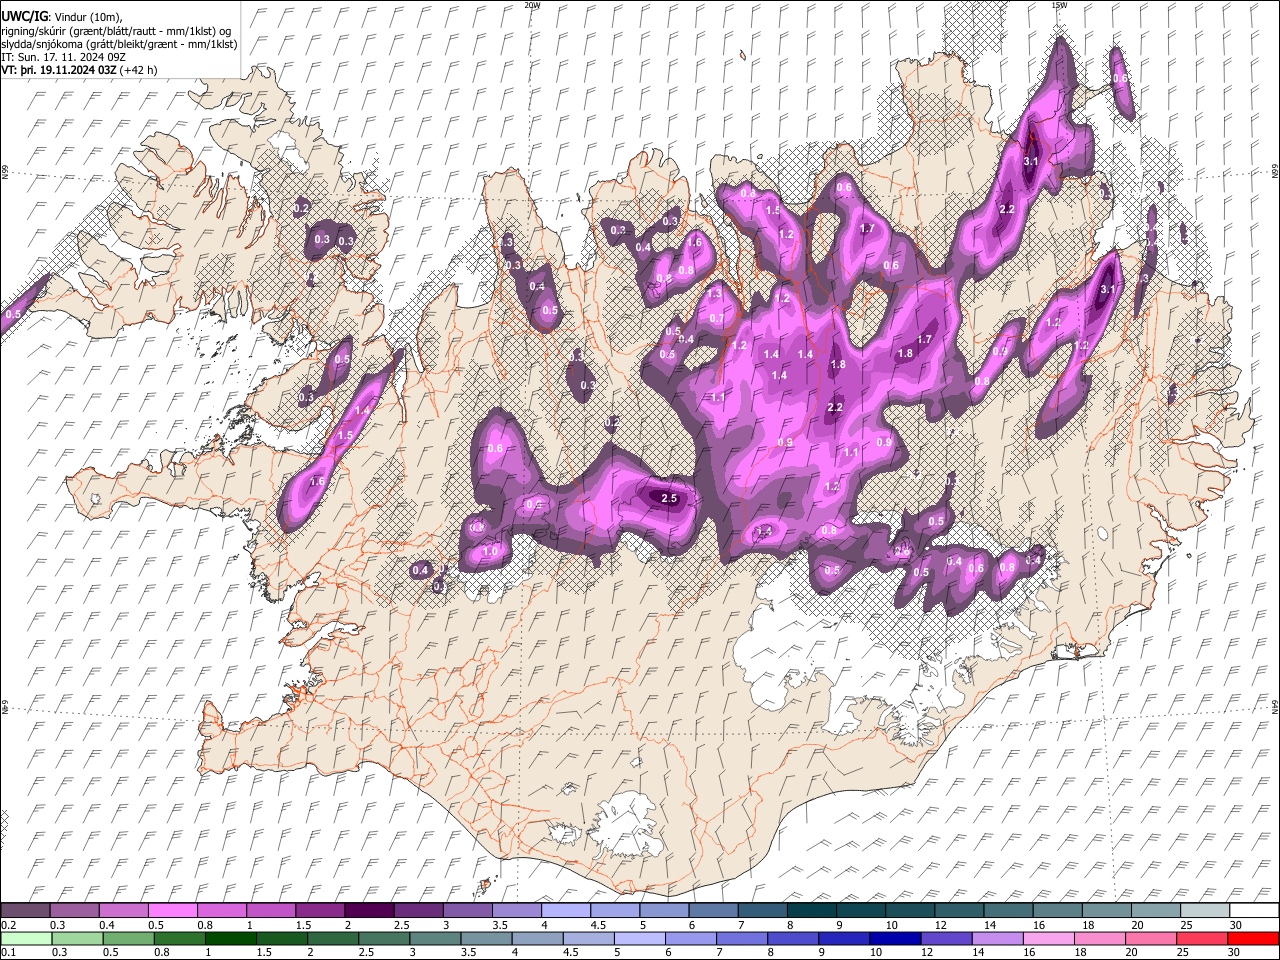The image size is (1280, 960).
Task: Pick the purple-row legend swatch labeled 0.2
Action: click(x=25, y=910)
